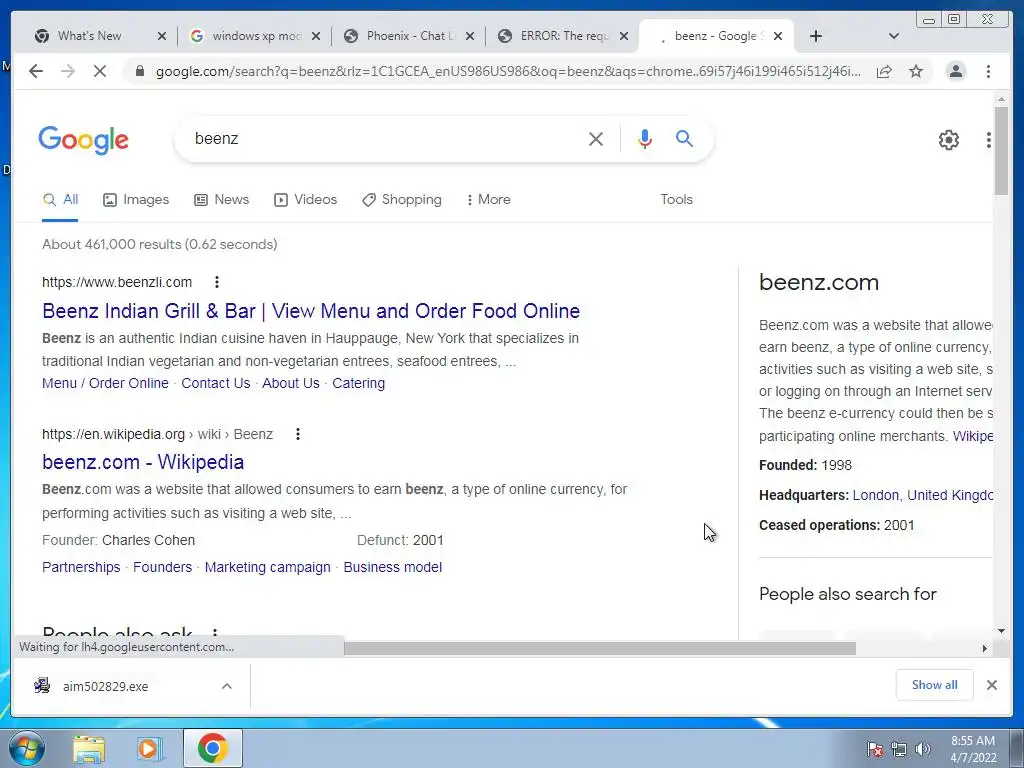Expand aim502829.exe download options

[x=227, y=686]
